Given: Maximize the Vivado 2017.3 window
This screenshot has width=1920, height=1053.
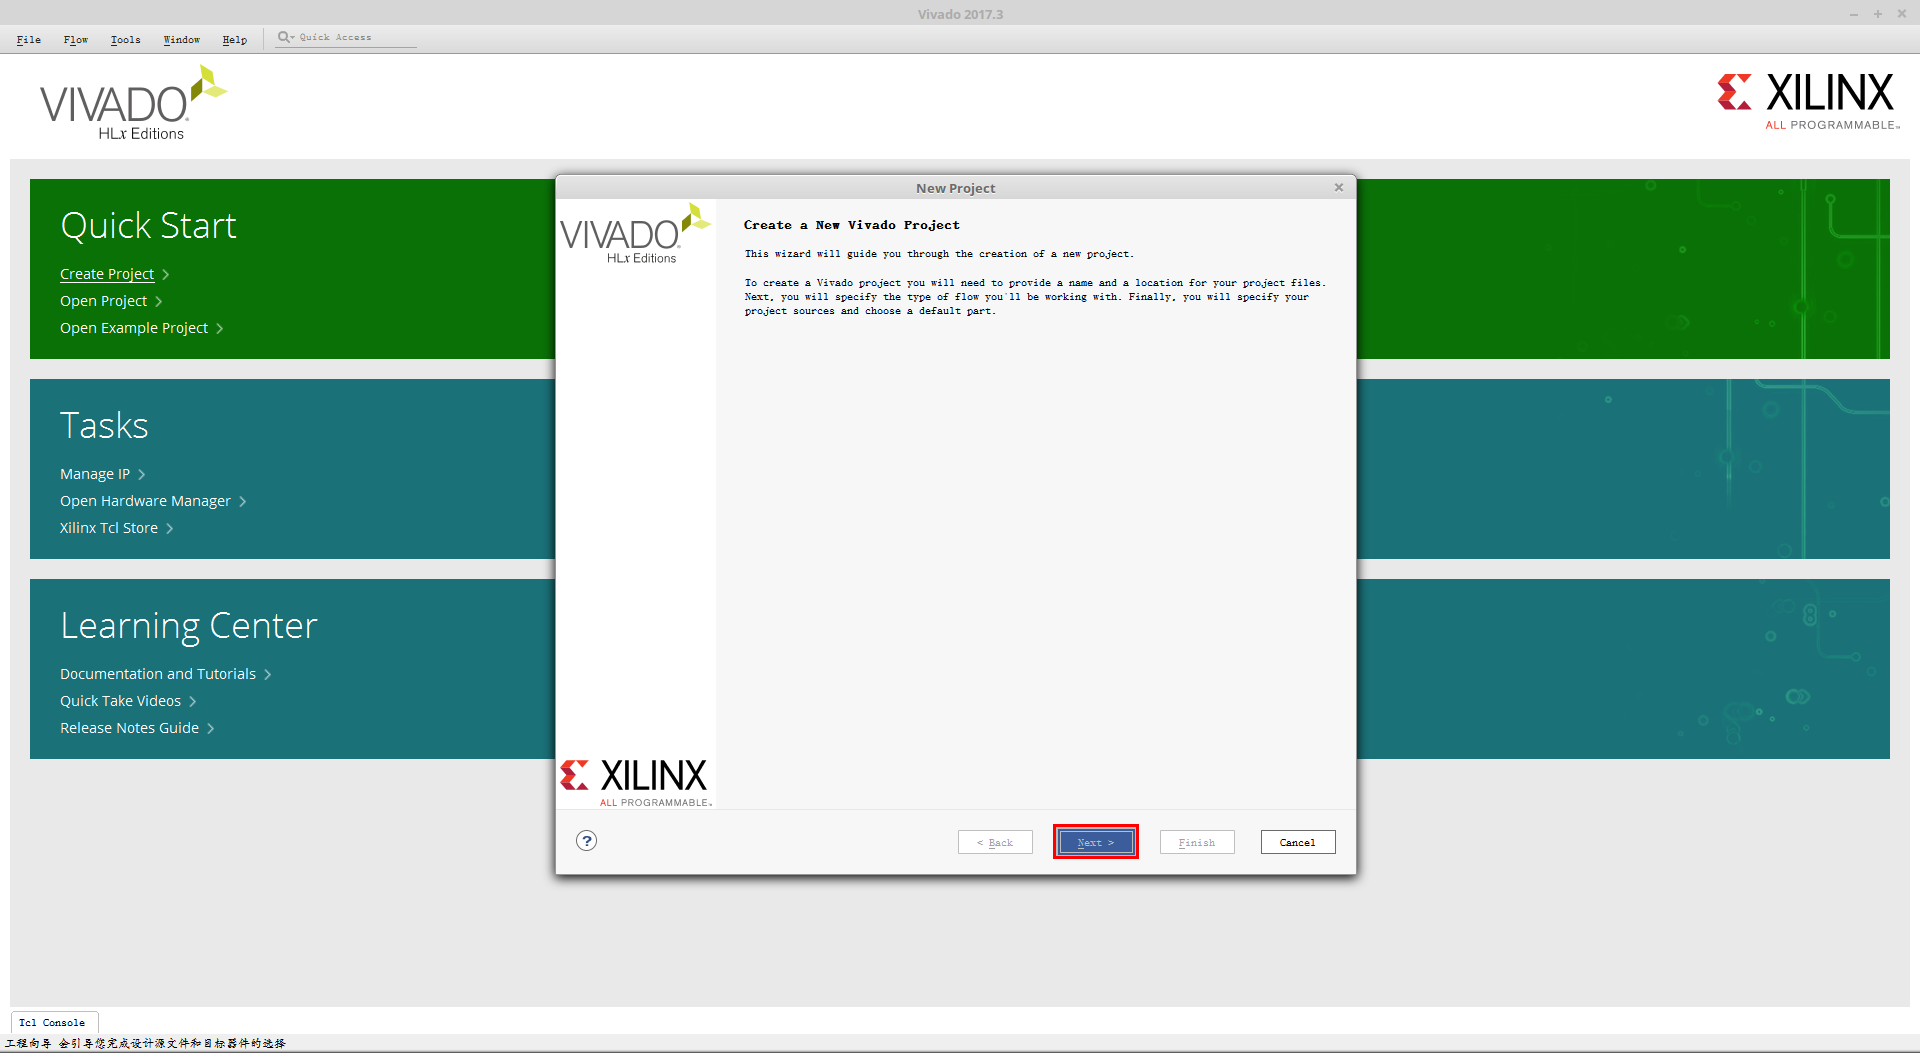Looking at the screenshot, I should 1878,14.
